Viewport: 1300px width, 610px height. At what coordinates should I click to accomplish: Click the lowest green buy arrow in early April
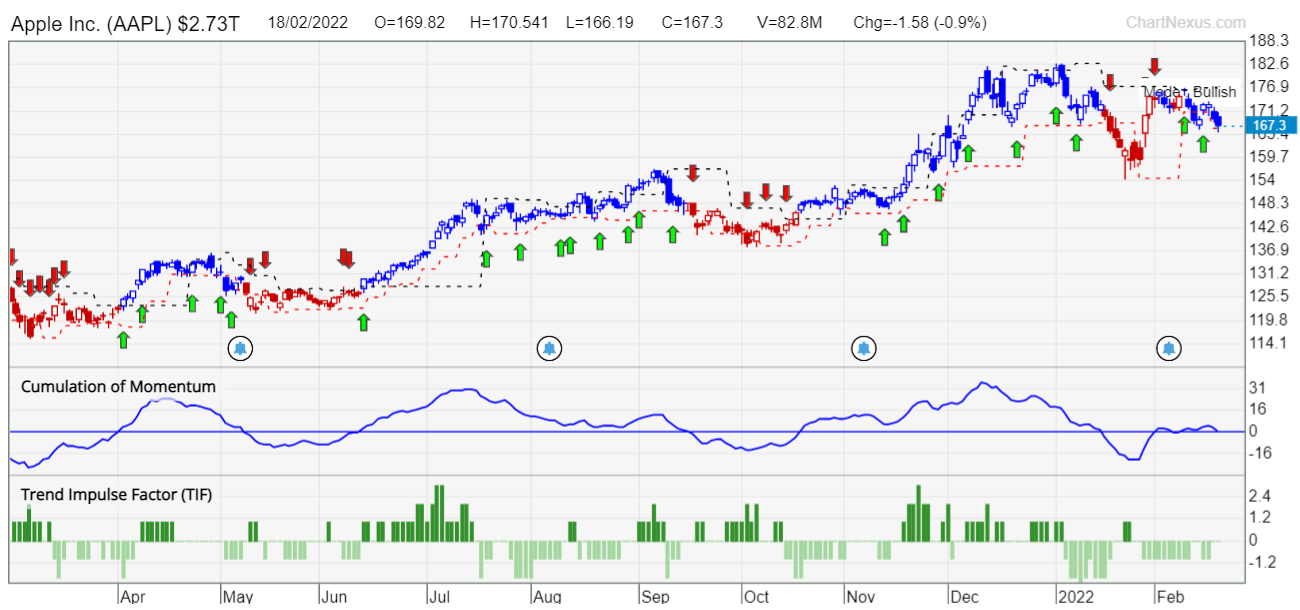(123, 339)
